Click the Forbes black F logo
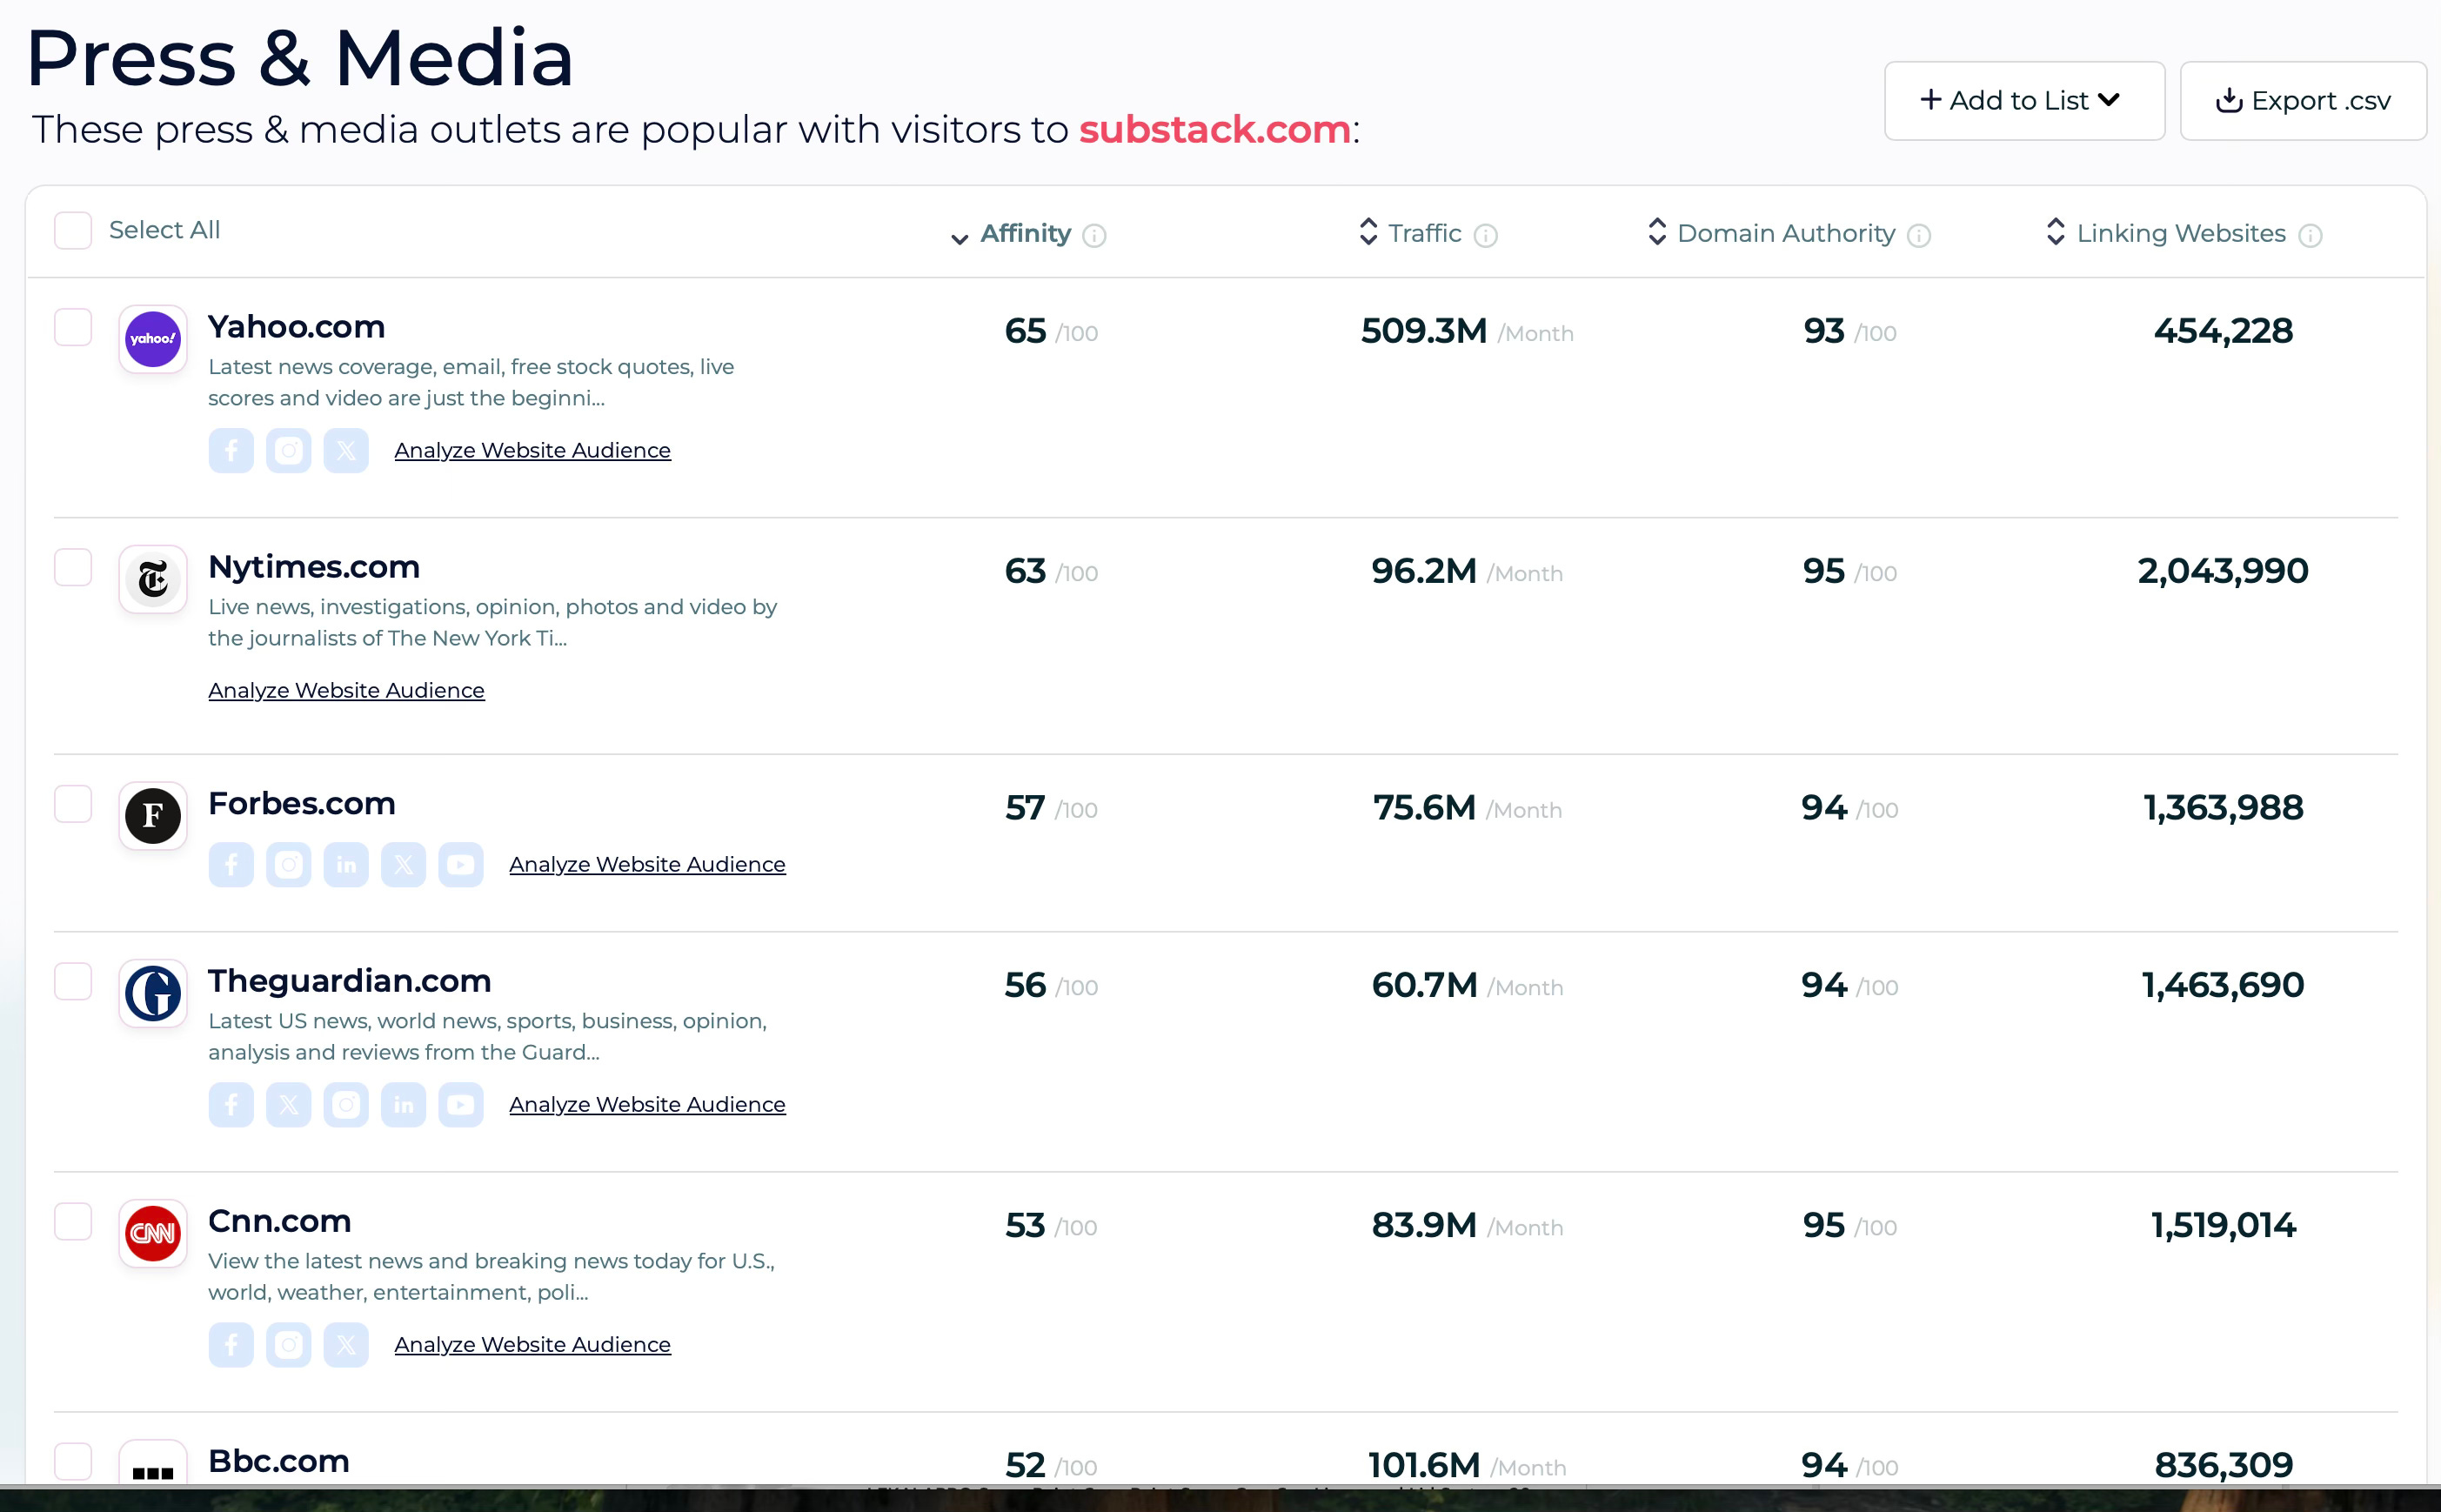 (153, 816)
